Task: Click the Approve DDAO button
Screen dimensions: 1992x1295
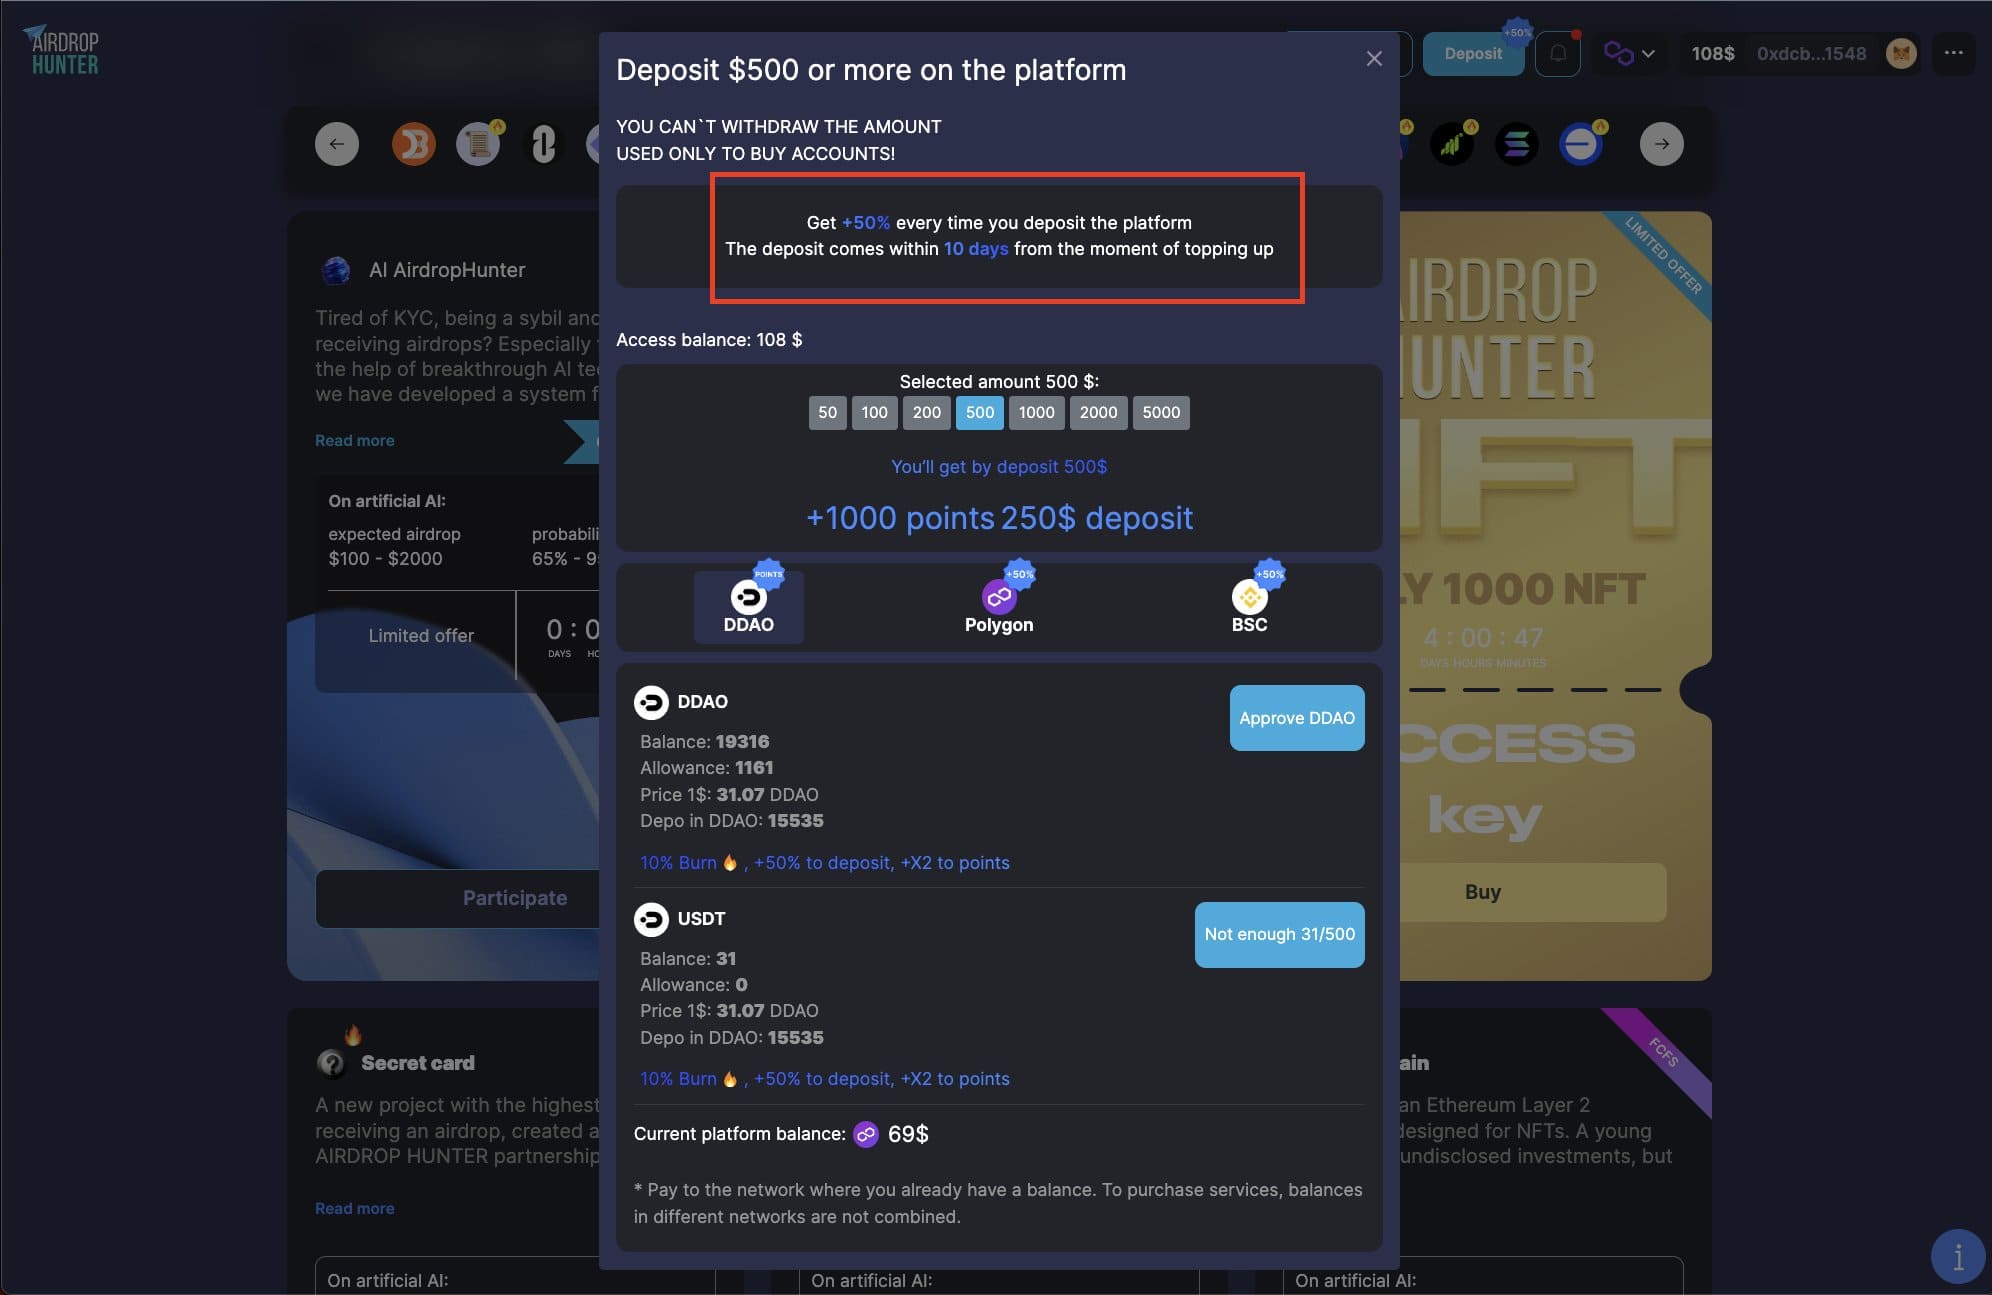Action: point(1297,718)
